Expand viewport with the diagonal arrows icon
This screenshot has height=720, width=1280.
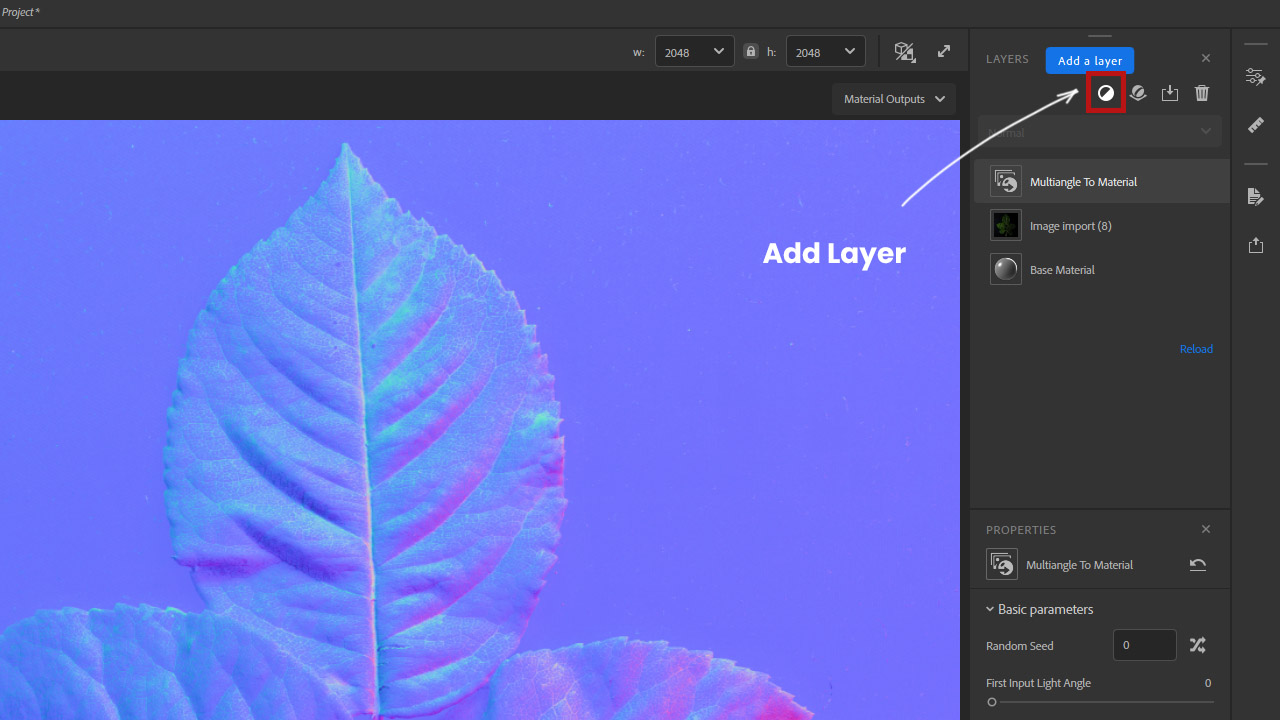pos(944,52)
